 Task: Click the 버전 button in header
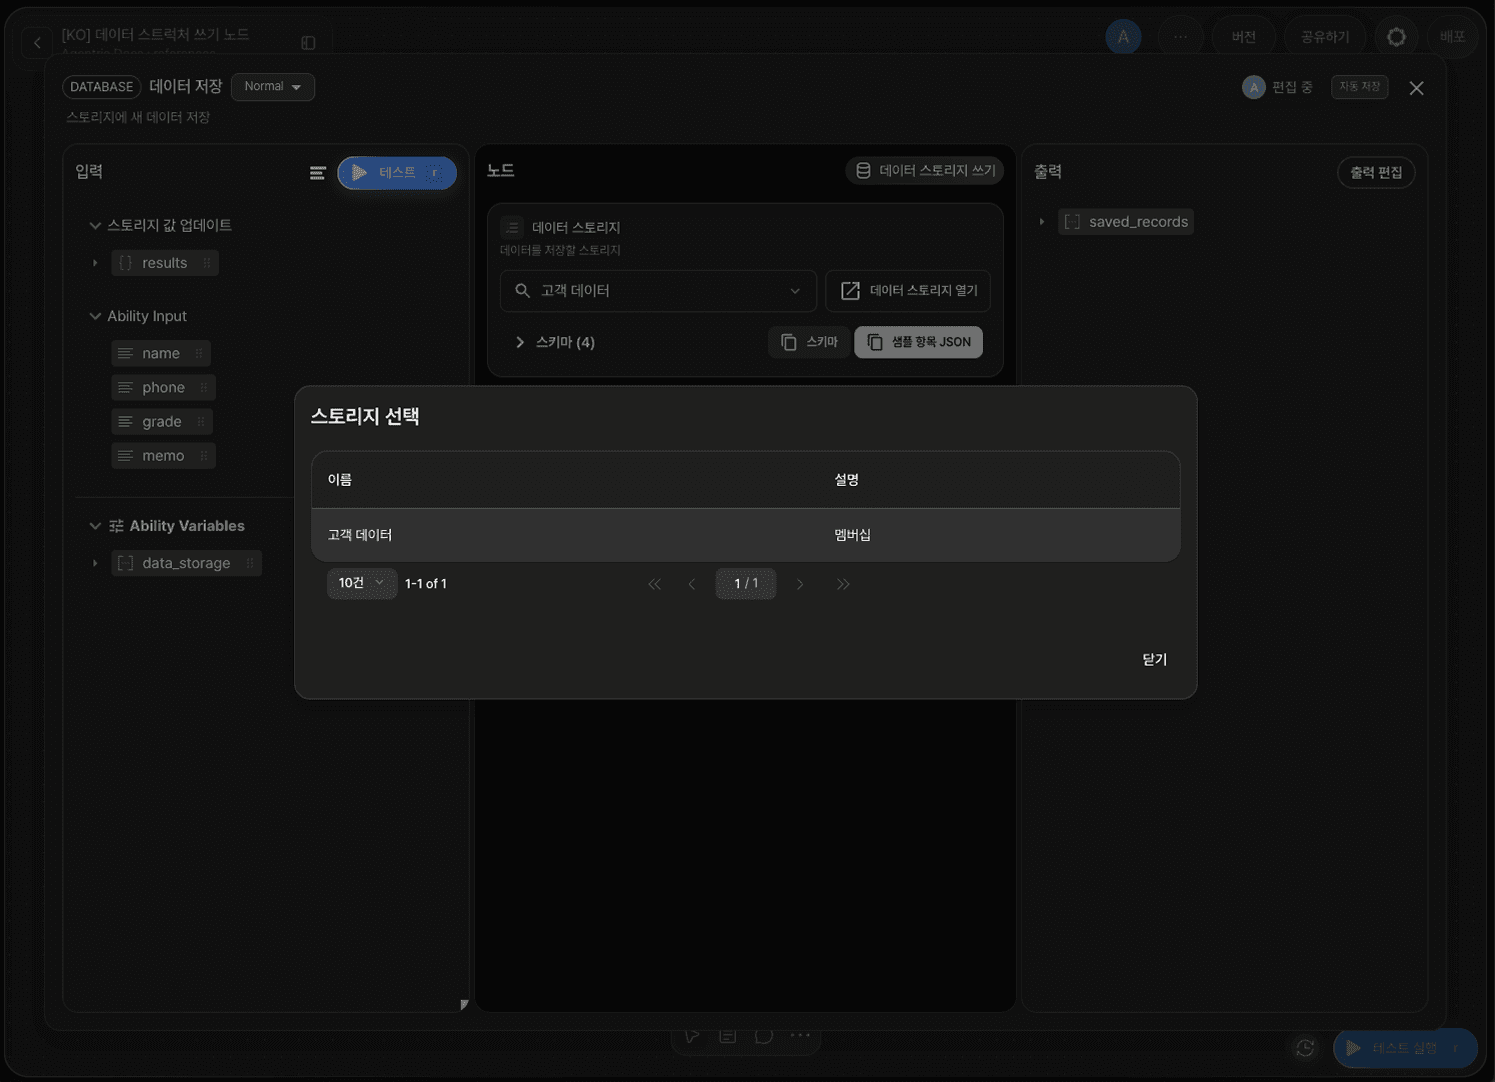pyautogui.click(x=1244, y=37)
